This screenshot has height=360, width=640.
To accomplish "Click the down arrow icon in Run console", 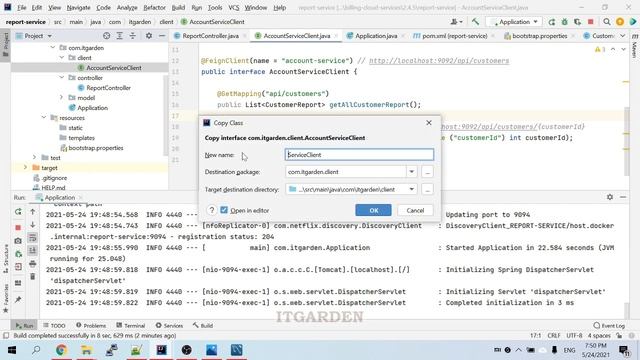I will [33, 225].
